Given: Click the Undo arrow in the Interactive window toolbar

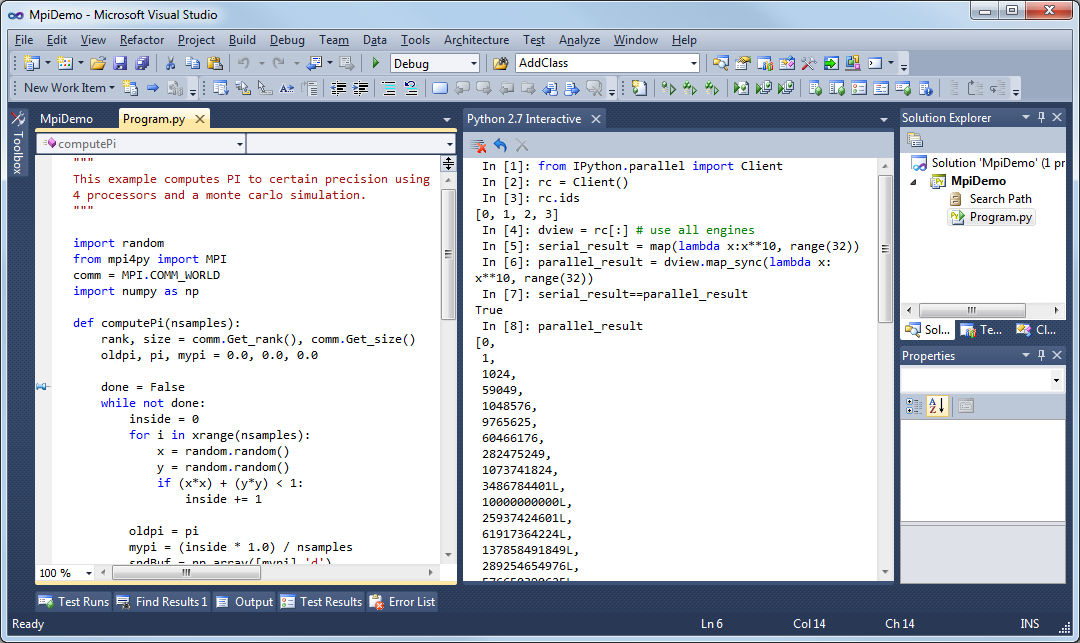Looking at the screenshot, I should [501, 145].
